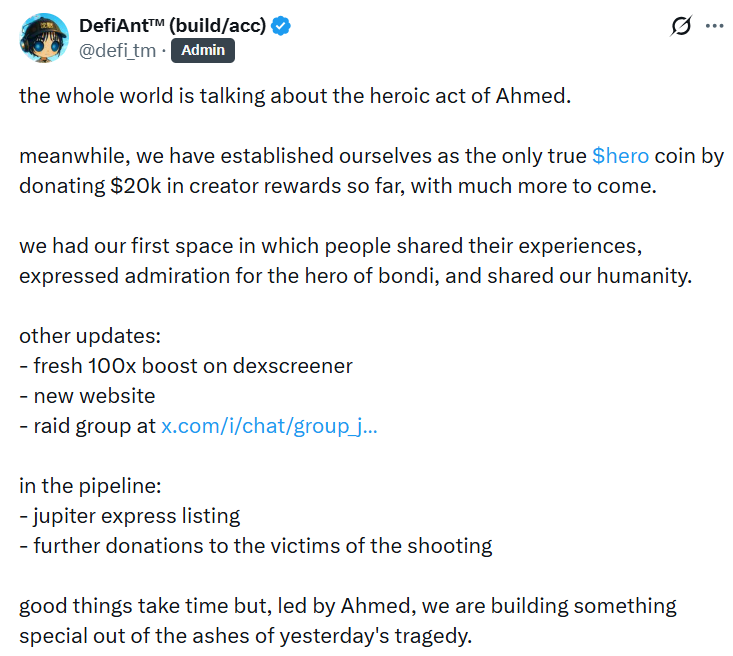Click the 'jupiter express listing' bullet
733x656 pixels.
click(x=136, y=516)
